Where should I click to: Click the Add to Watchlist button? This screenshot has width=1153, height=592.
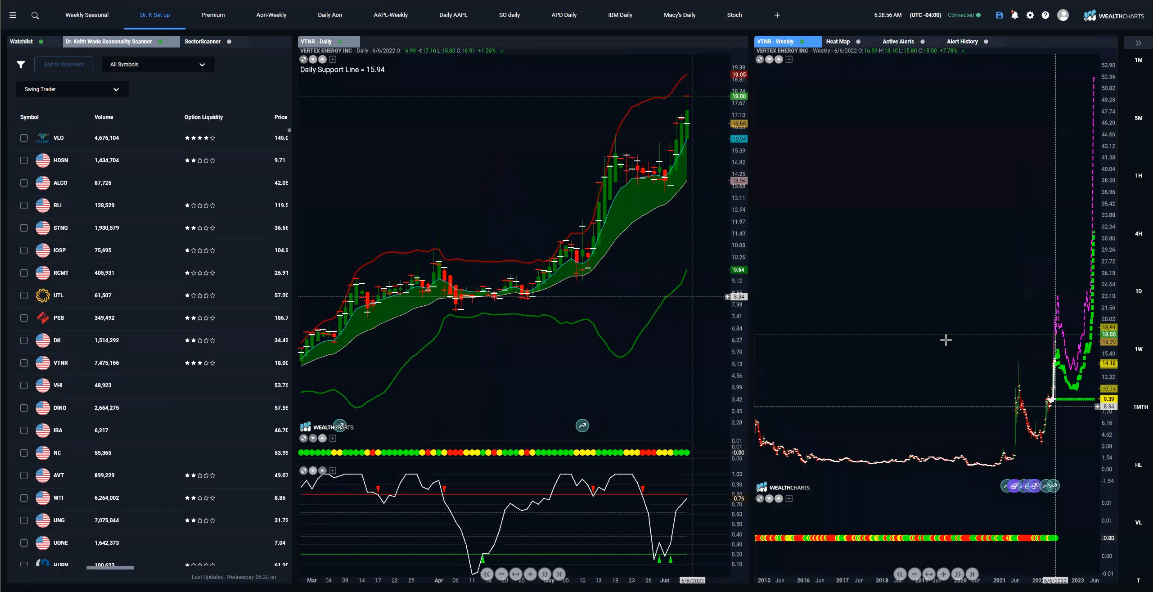tap(63, 65)
